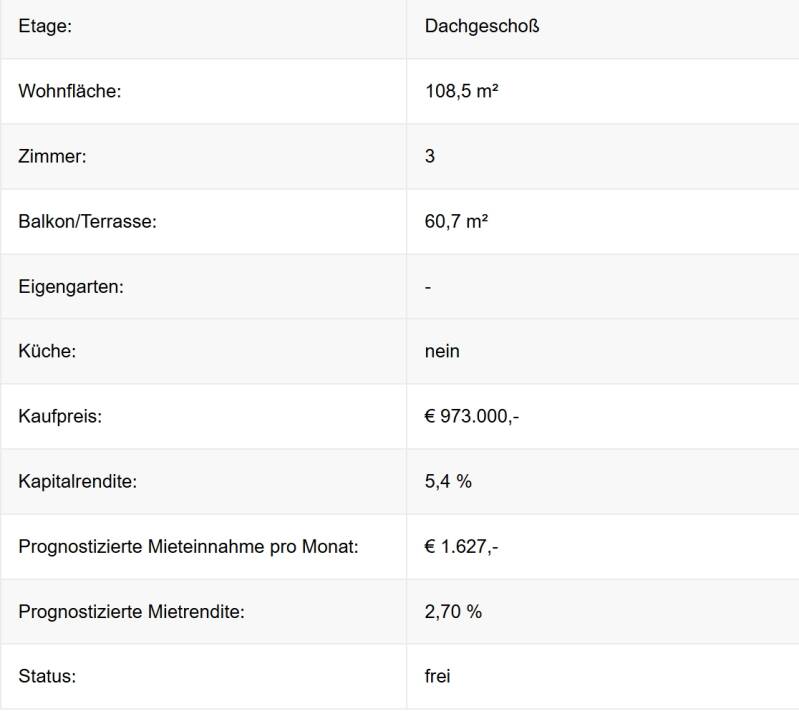Image resolution: width=799 pixels, height=714 pixels.
Task: Click the "Zimmer:" label
Action: coord(52,156)
